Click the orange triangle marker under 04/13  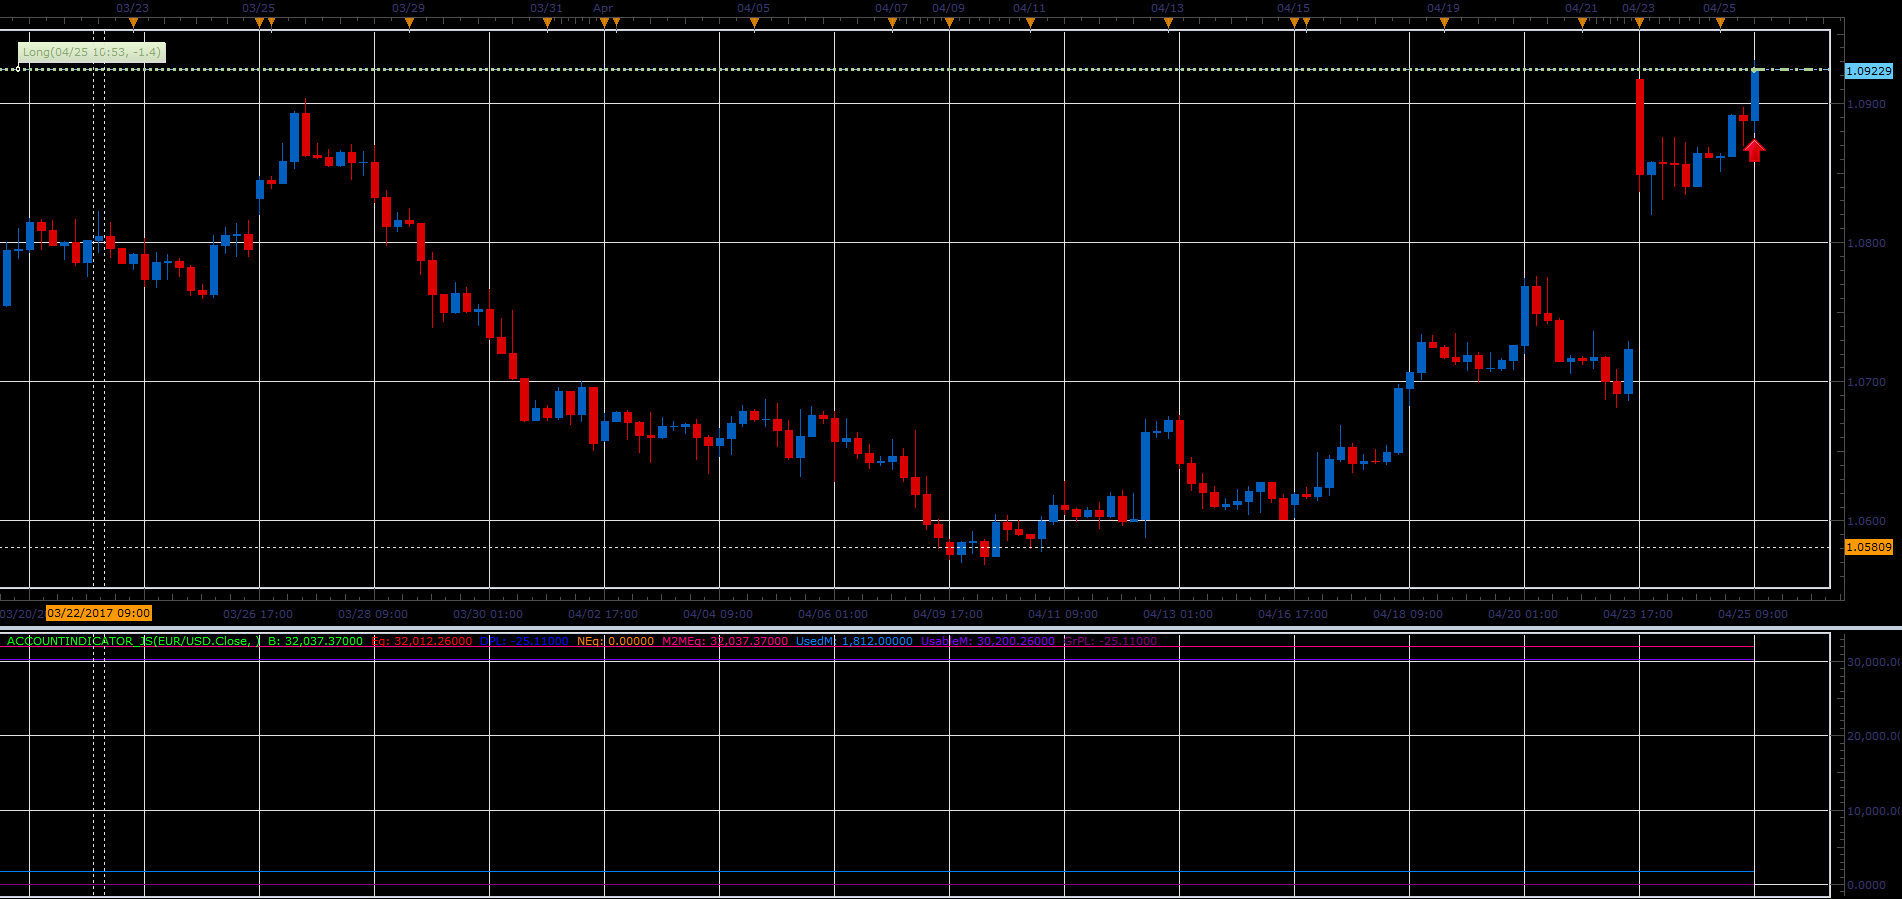pyautogui.click(x=1168, y=23)
